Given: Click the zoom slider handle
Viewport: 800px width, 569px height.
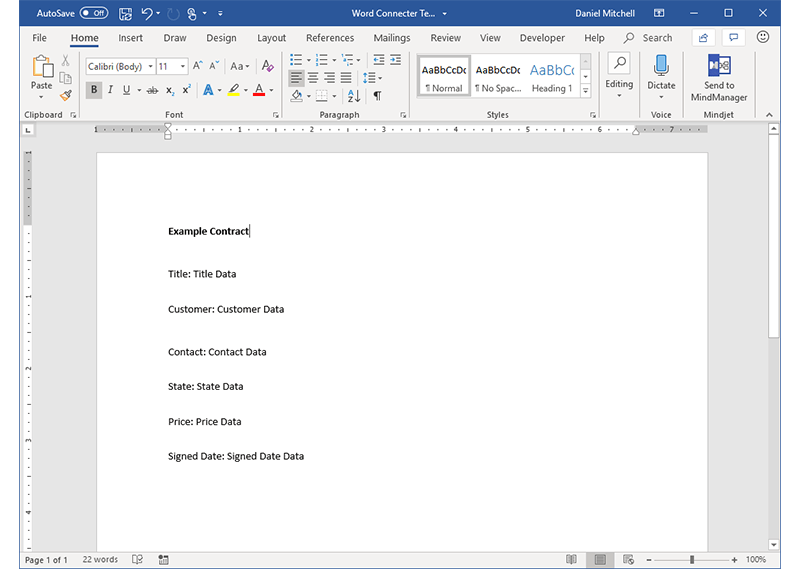Looking at the screenshot, I should [692, 560].
